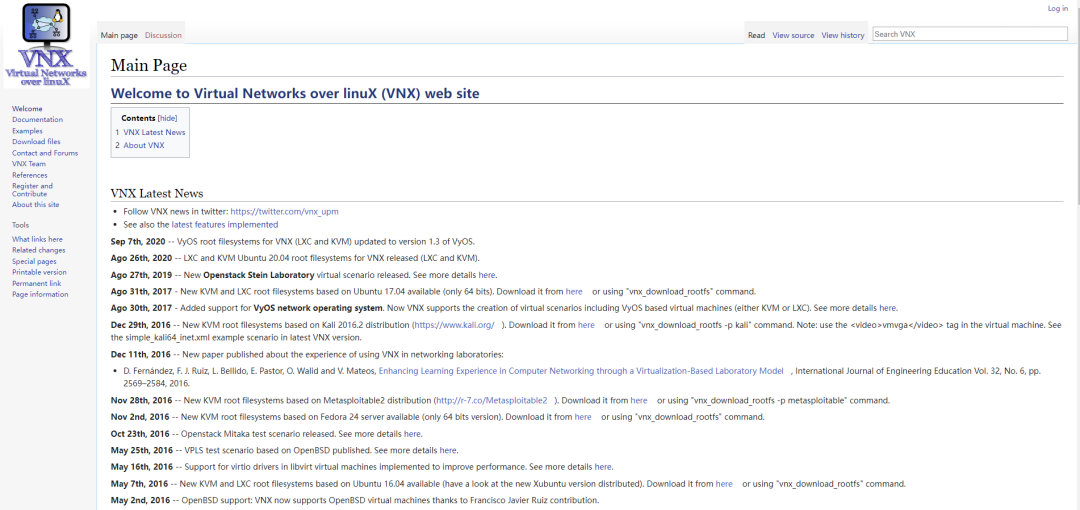Click 'here' link in Openstack Mitaka entry
The image size is (1080, 510).
click(412, 434)
